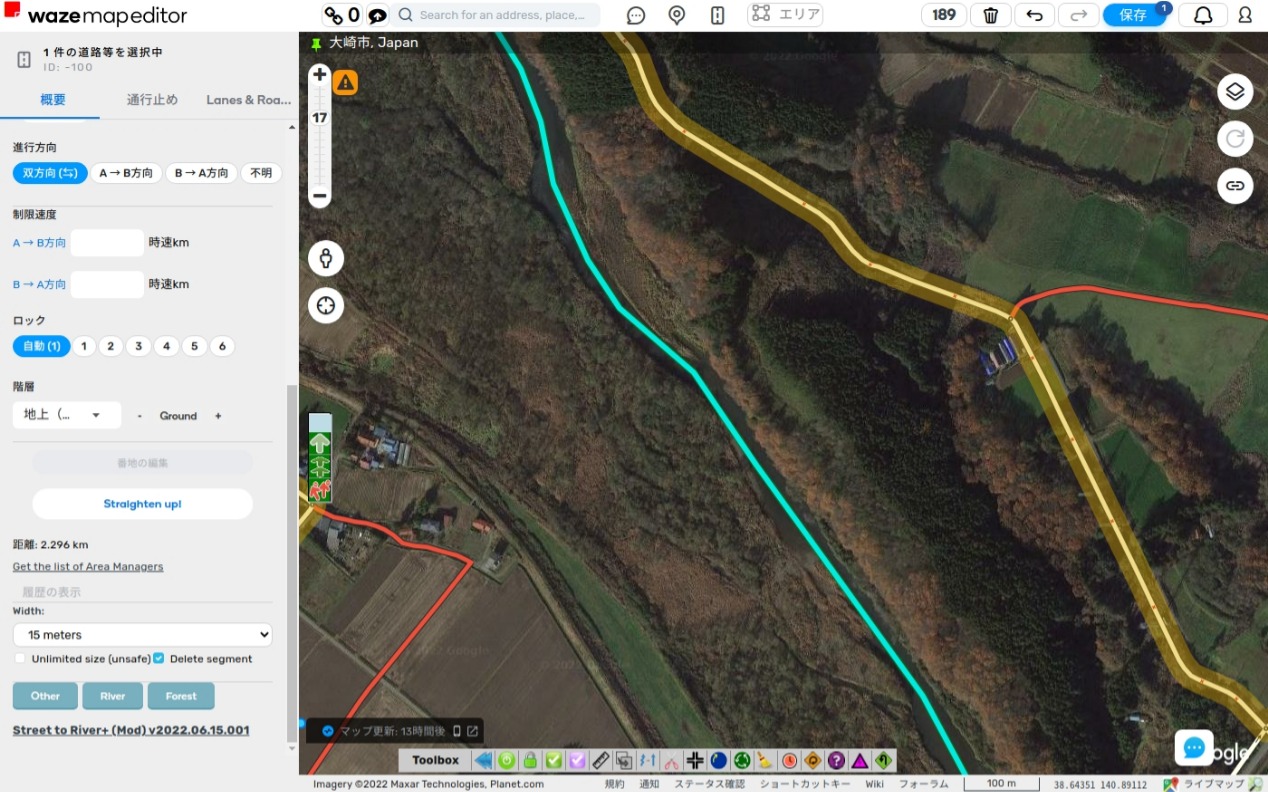
Task: Select A → B方向 direction option
Action: pyautogui.click(x=126, y=173)
